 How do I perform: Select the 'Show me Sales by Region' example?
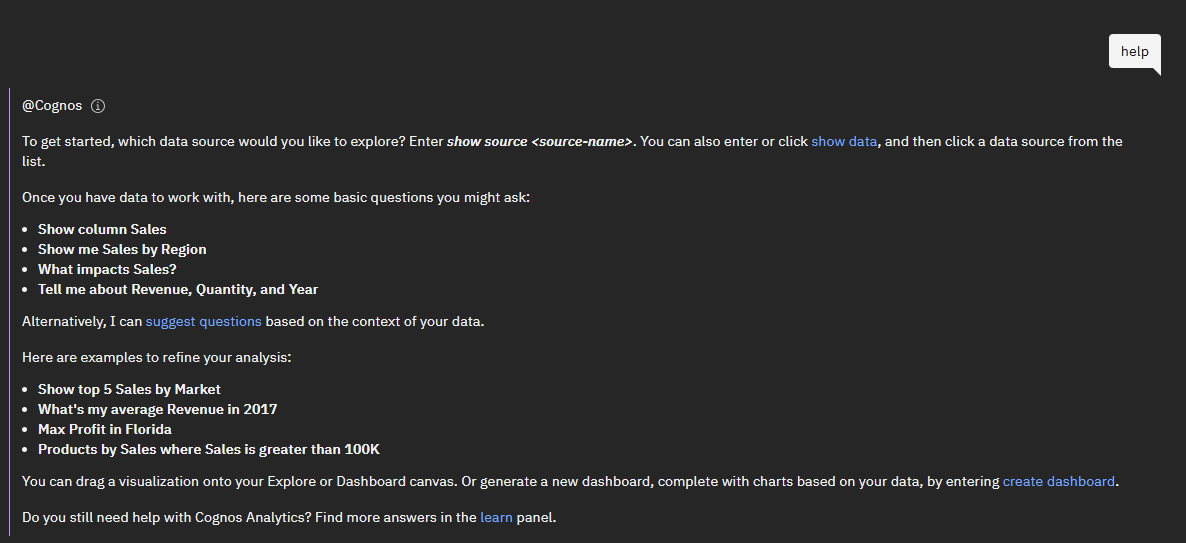pos(122,249)
